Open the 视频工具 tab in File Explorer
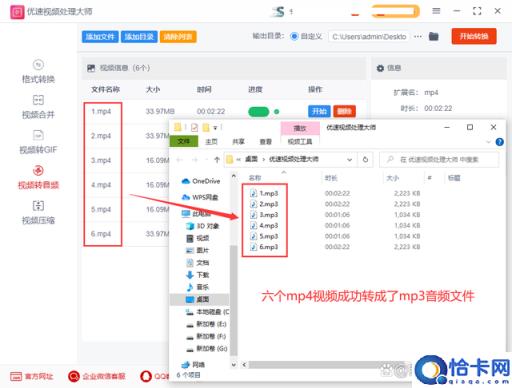Image resolution: width=512 pixels, height=388 pixels. [300, 142]
